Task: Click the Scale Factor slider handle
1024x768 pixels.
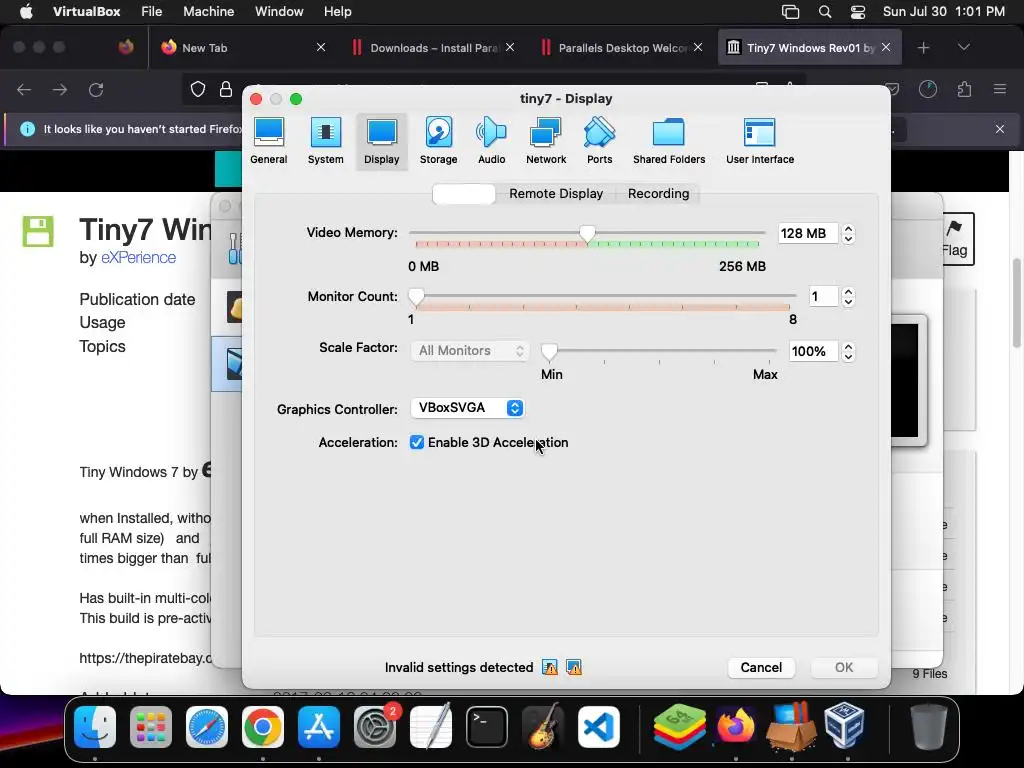Action: pos(549,352)
